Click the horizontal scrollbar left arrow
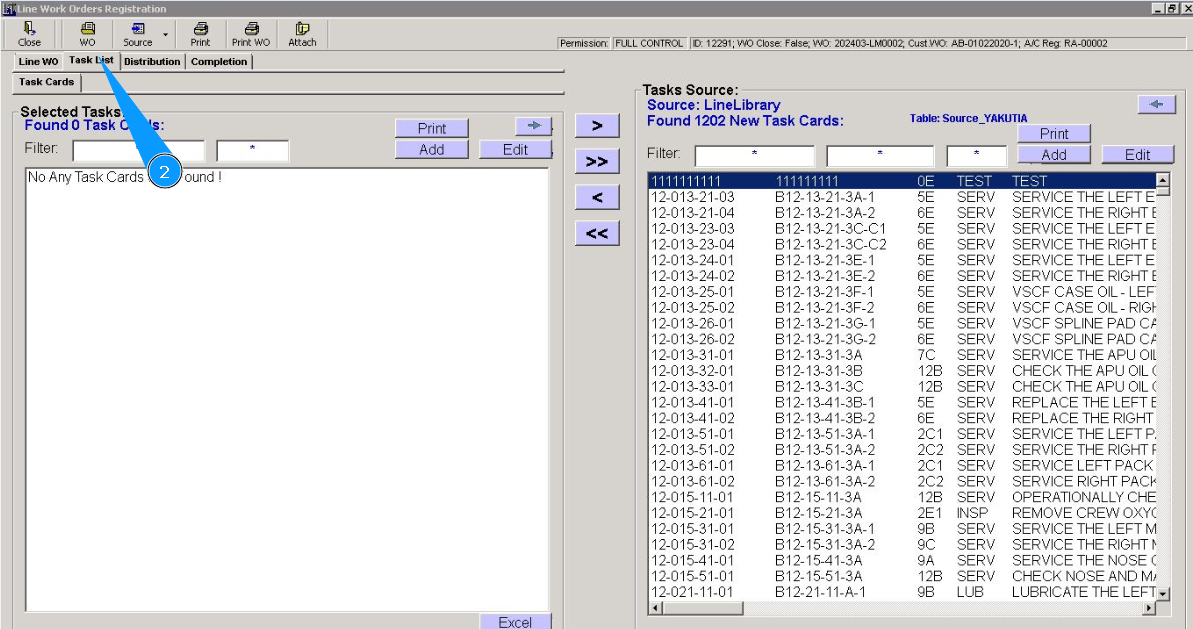Image resolution: width=1193 pixels, height=629 pixels. click(x=656, y=608)
